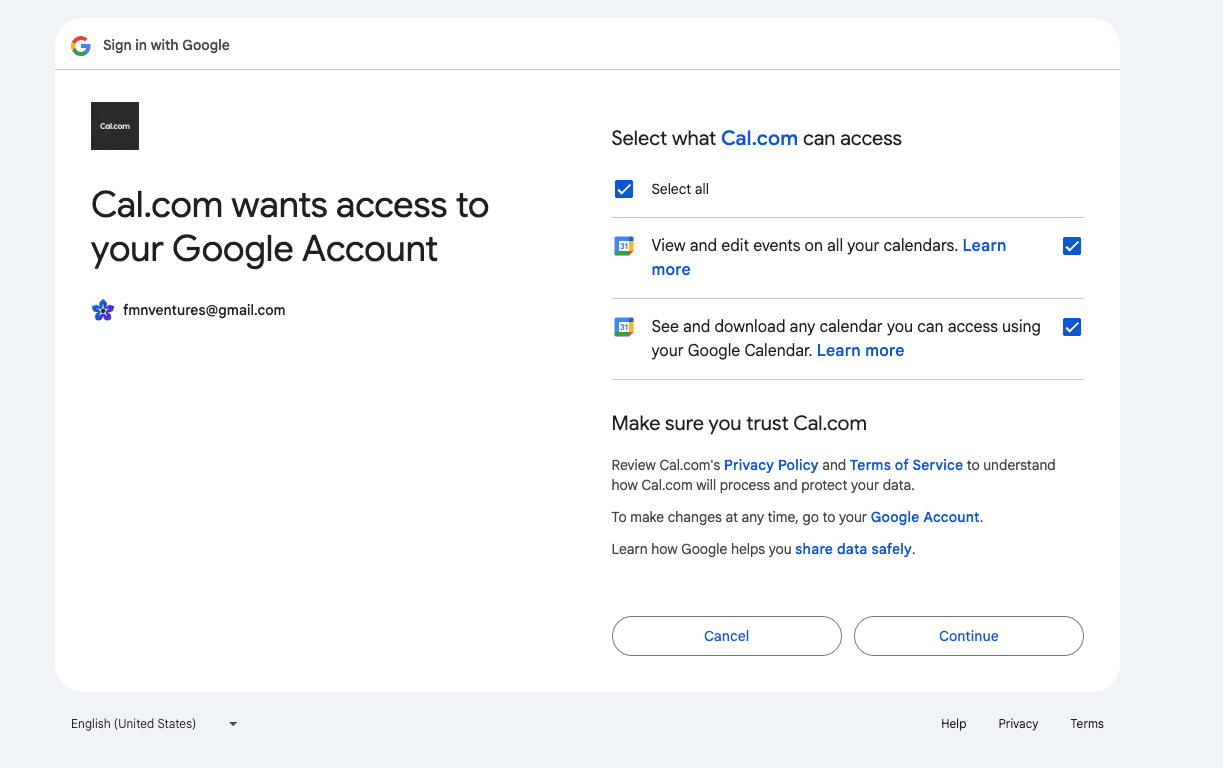The image size is (1223, 768).
Task: Click the Calendar icon beside view and edit events
Action: 624,246
